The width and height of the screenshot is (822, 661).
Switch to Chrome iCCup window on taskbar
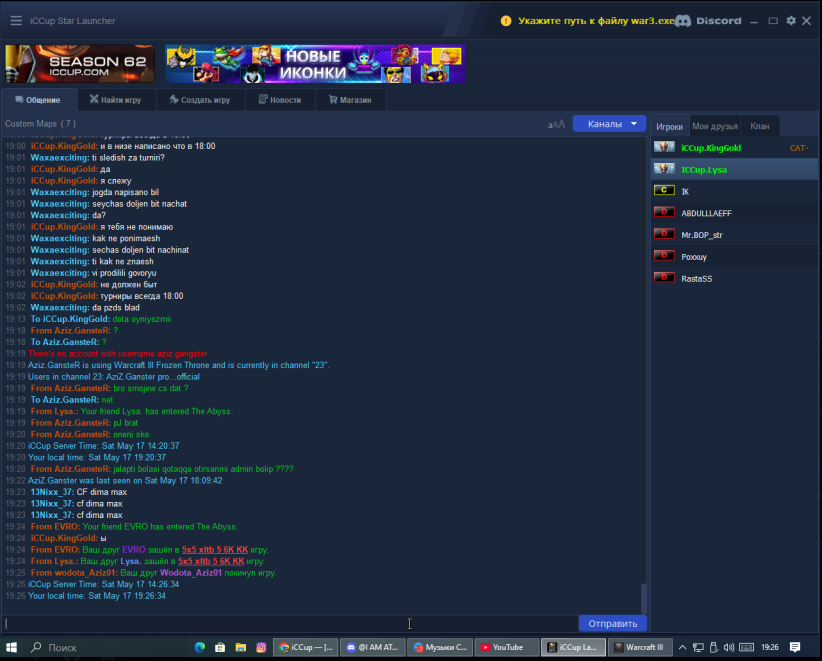tap(306, 647)
